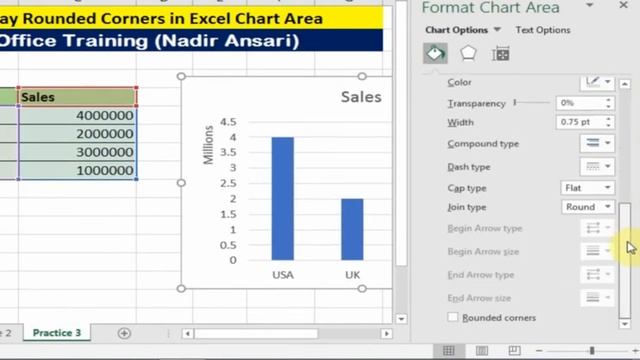Expand the Chart Options dropdown arrow
Viewport: 640px width, 360px height.
pos(497,29)
